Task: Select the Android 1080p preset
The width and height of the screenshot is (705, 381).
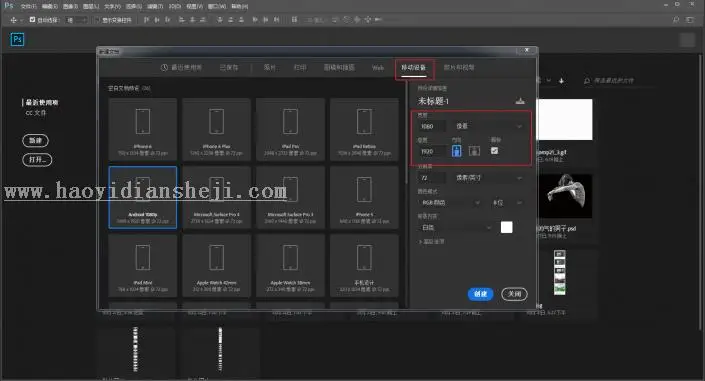Action: [143, 197]
